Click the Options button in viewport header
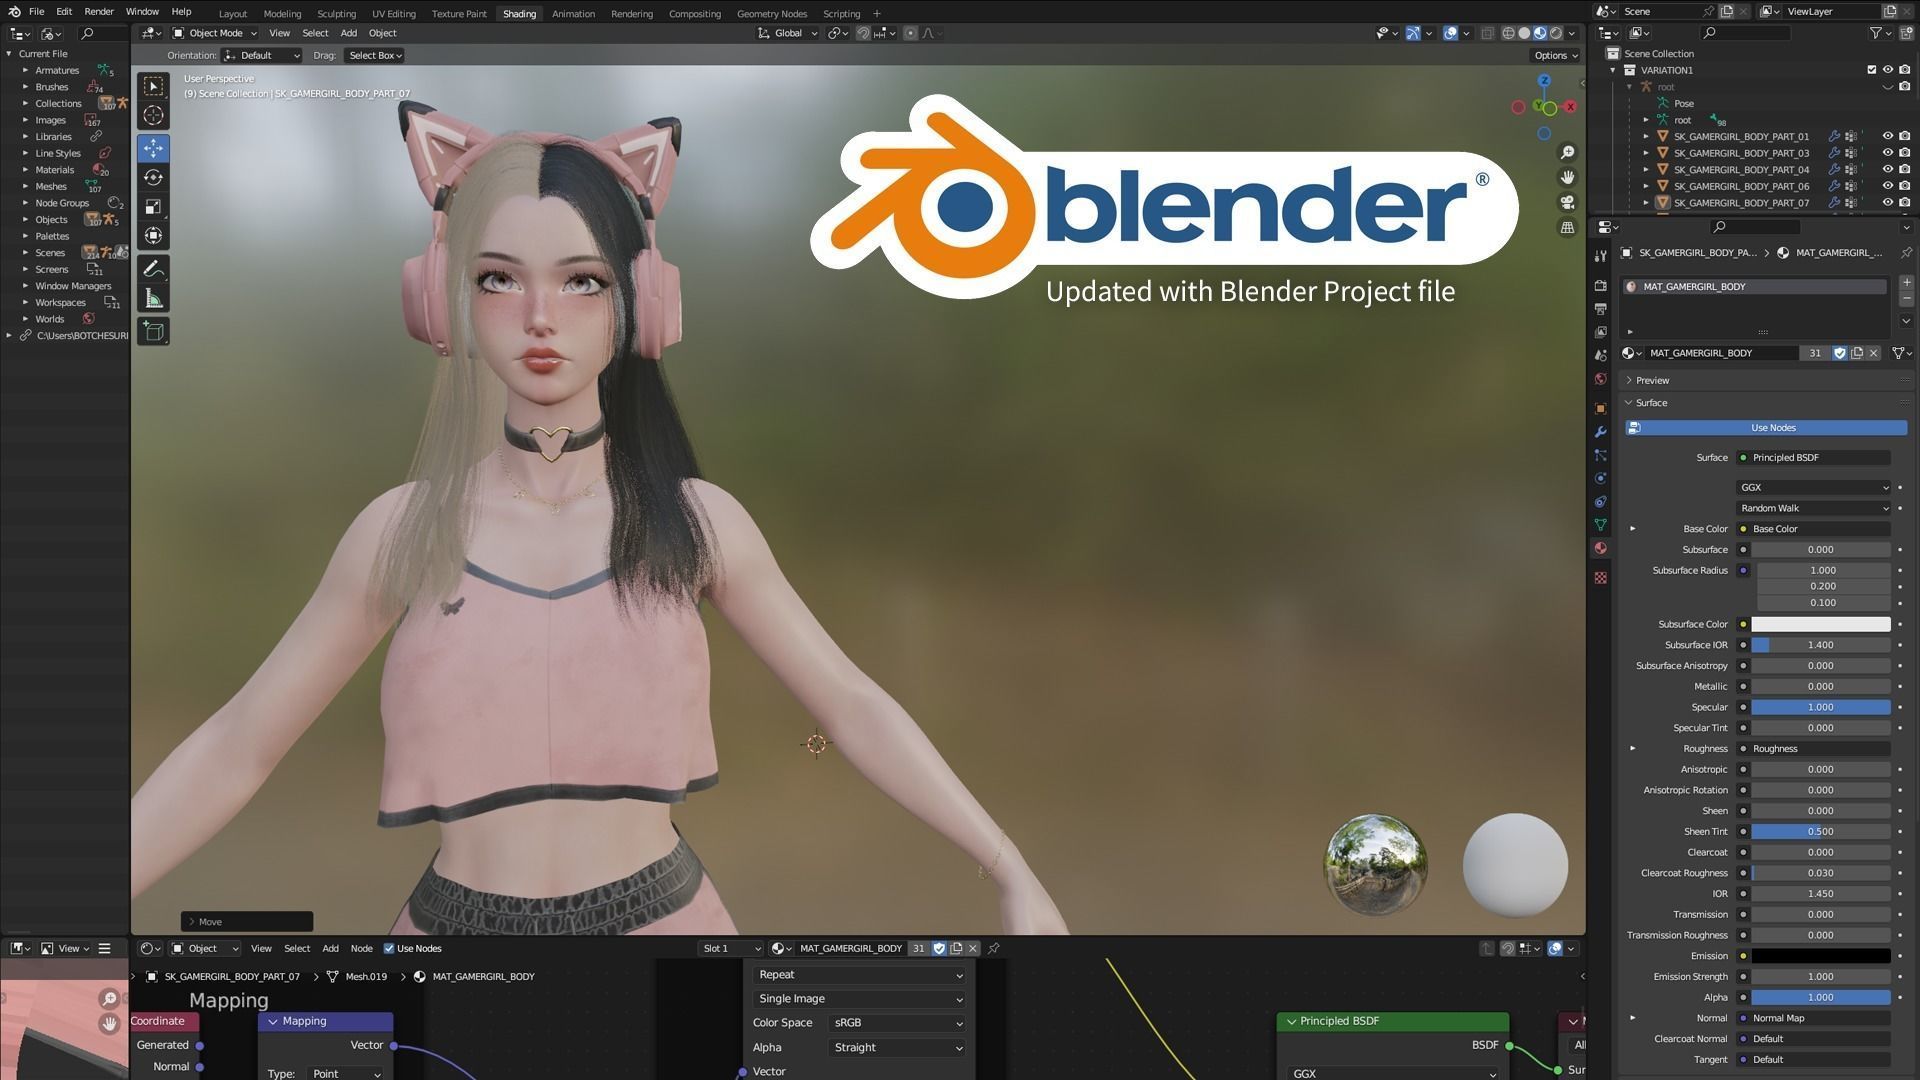Image resolution: width=1920 pixels, height=1080 pixels. tap(1555, 55)
